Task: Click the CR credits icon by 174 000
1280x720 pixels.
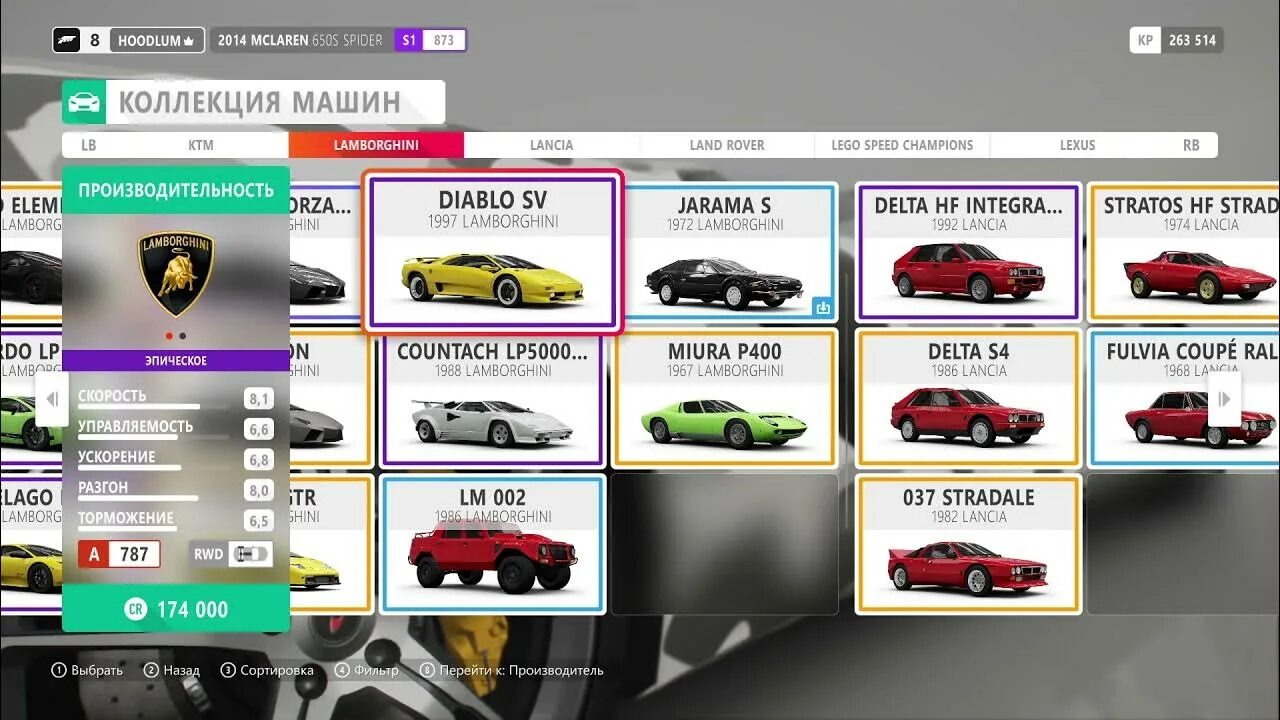Action: (135, 609)
